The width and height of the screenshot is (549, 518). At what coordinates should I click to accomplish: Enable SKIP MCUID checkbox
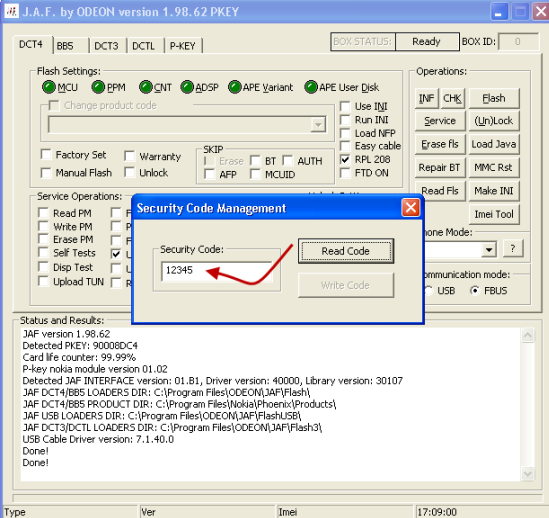[x=255, y=174]
